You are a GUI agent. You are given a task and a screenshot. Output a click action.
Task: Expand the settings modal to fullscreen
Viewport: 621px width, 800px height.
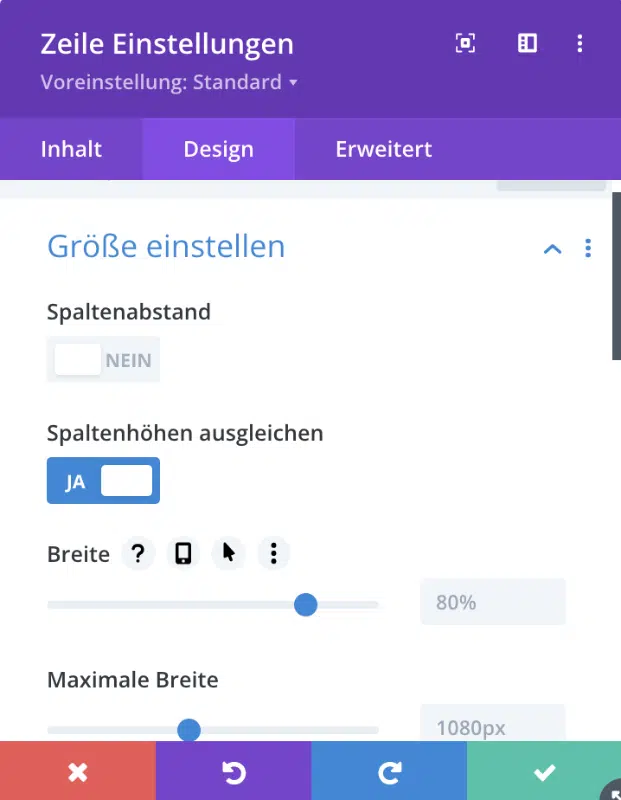465,43
